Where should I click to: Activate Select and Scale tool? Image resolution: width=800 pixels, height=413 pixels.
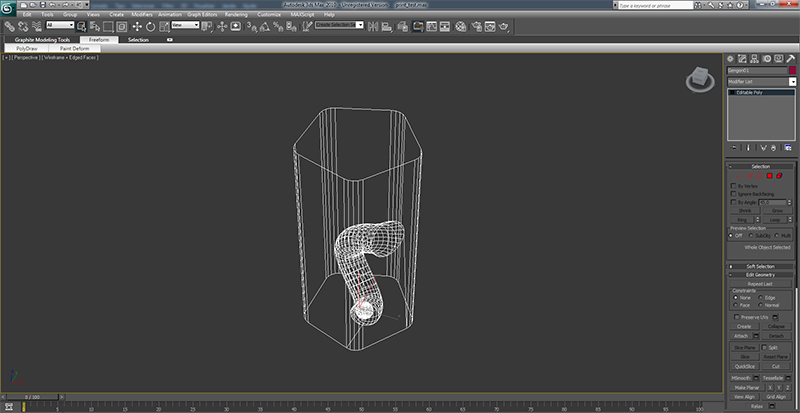(164, 27)
